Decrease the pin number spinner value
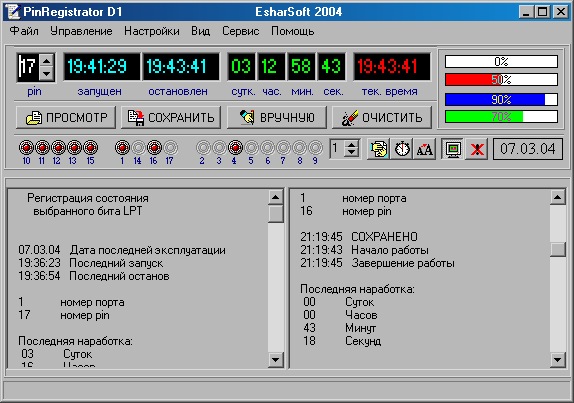Screen dimensions: 574x403 46,74
